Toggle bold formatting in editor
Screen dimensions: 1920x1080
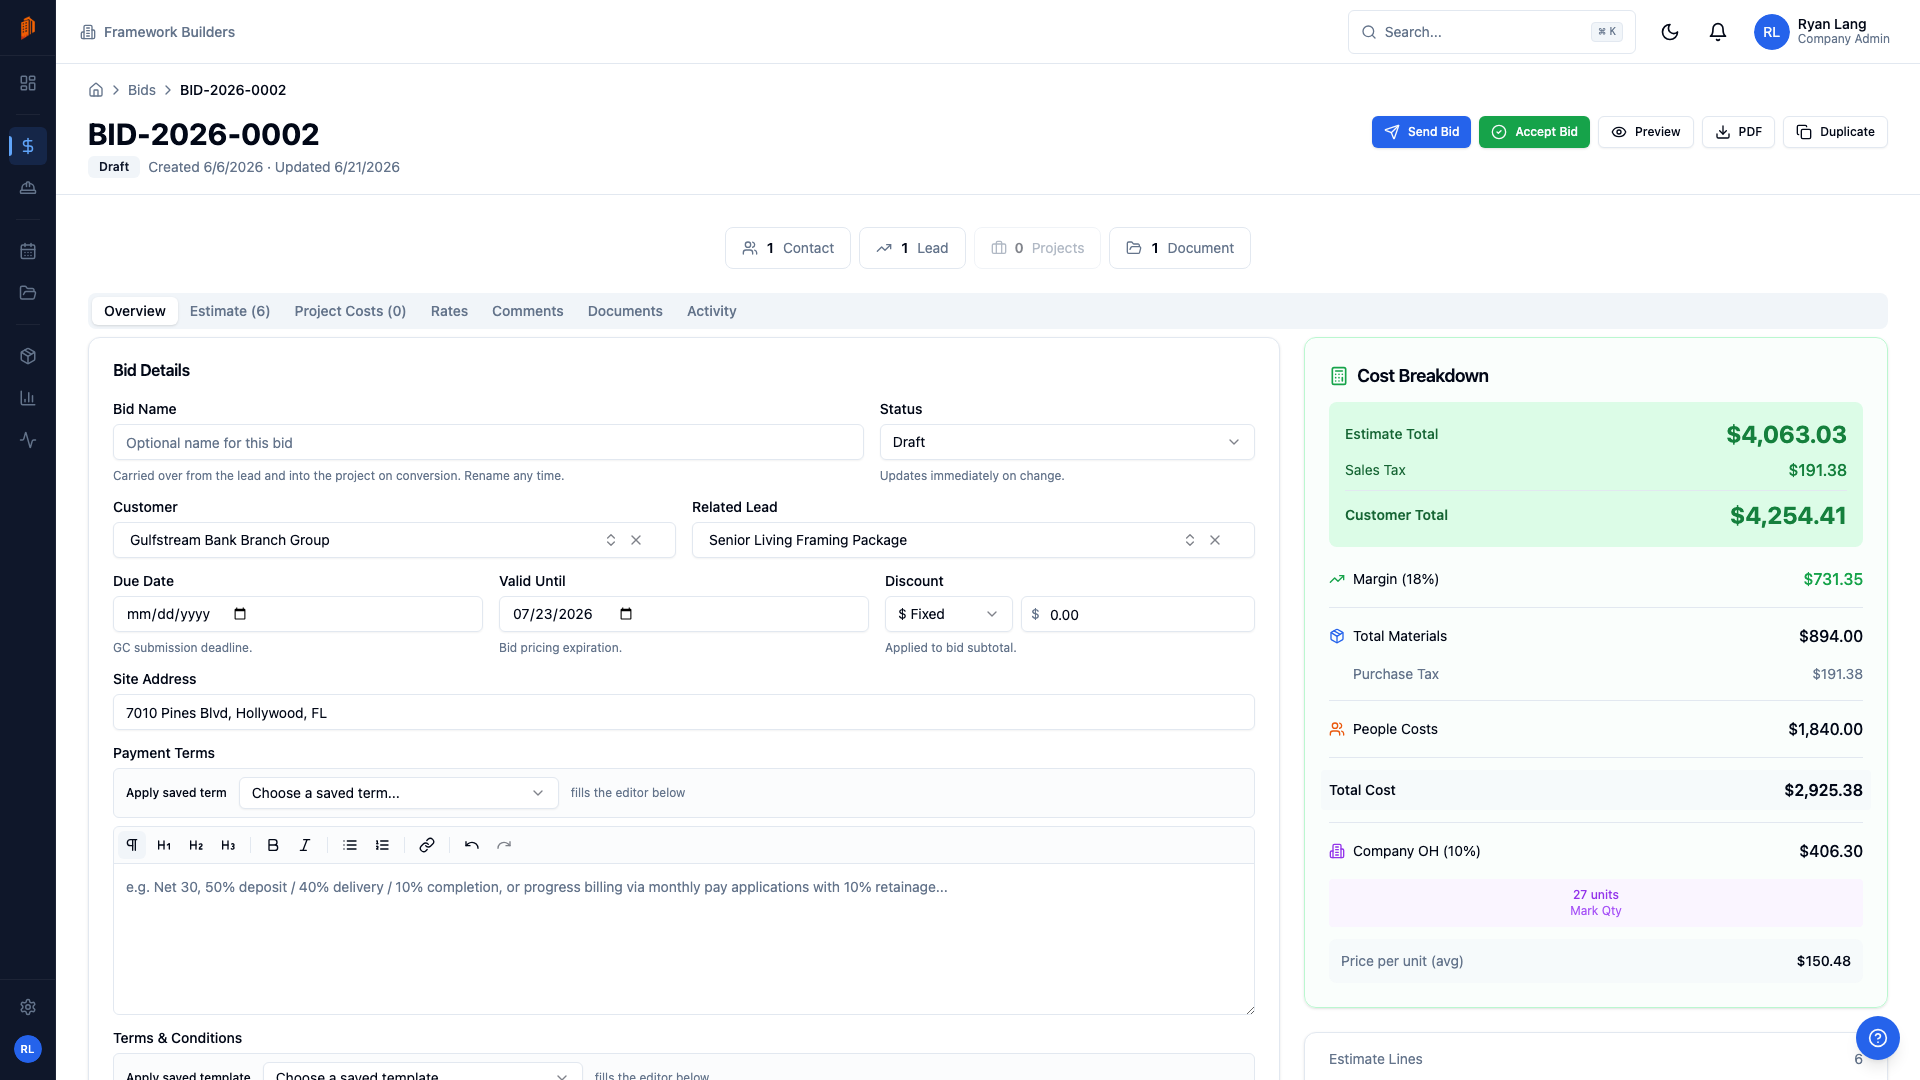[273, 845]
